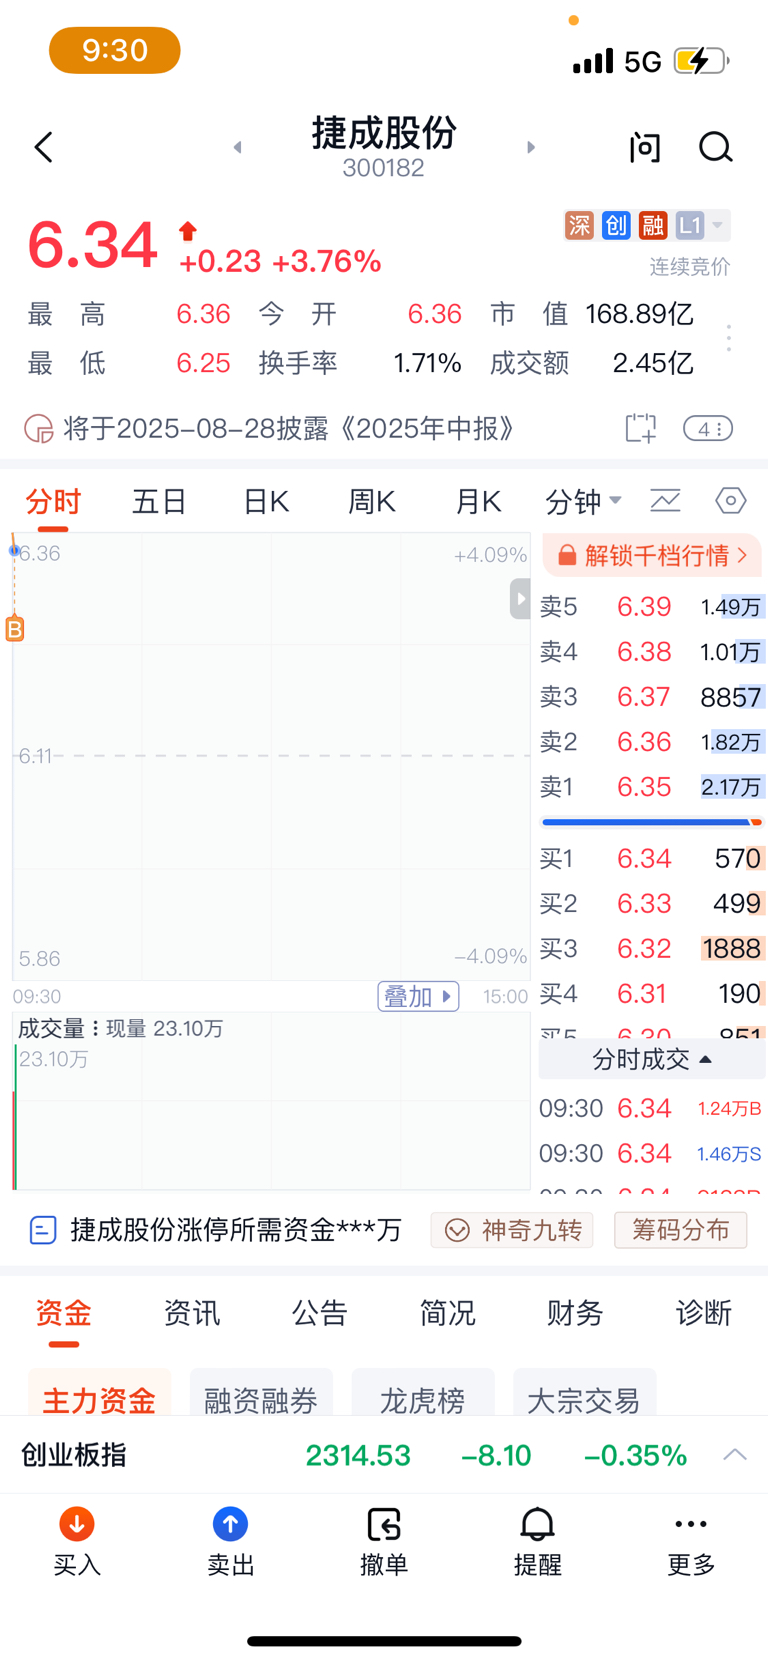768x1663 pixels.
Task: Open the 神奇九转 indicator button
Action: [x=512, y=1230]
